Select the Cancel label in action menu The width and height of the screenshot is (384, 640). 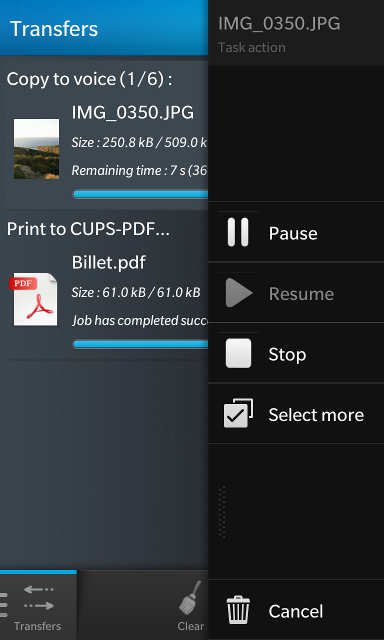tap(296, 611)
